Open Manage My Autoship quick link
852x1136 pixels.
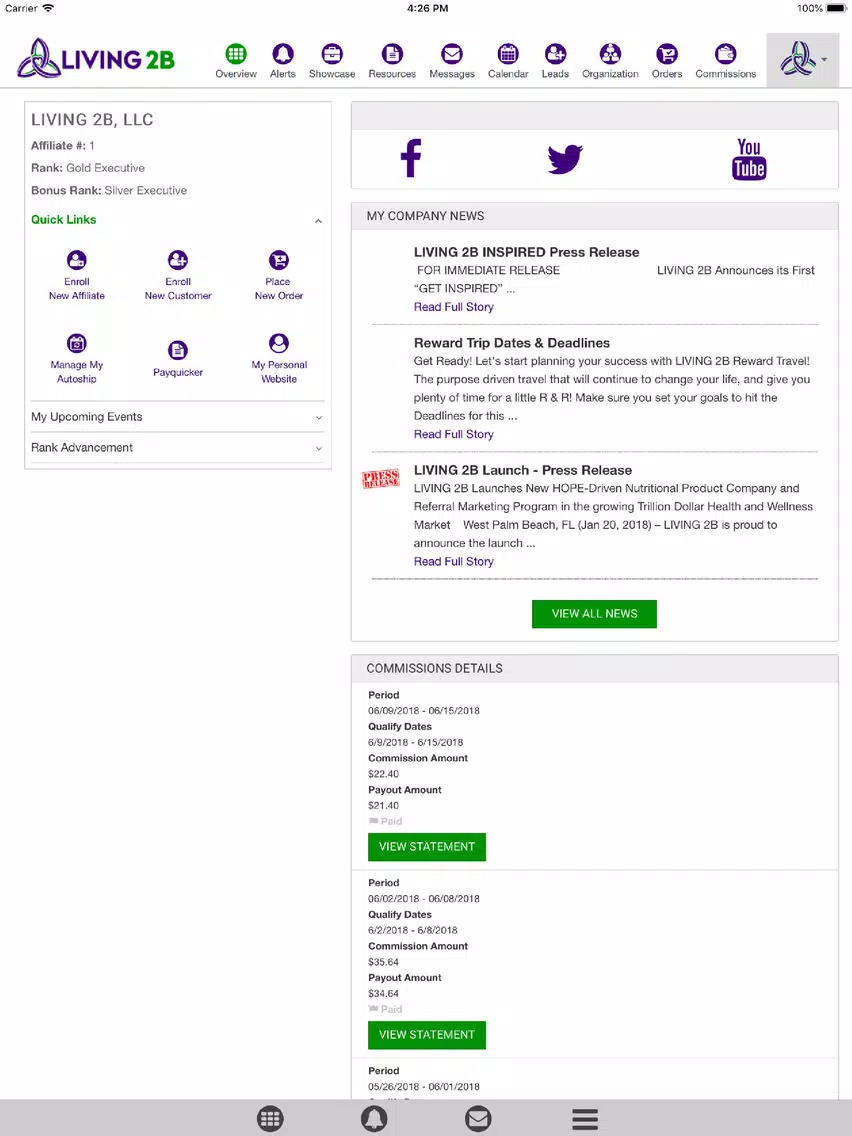click(x=77, y=358)
